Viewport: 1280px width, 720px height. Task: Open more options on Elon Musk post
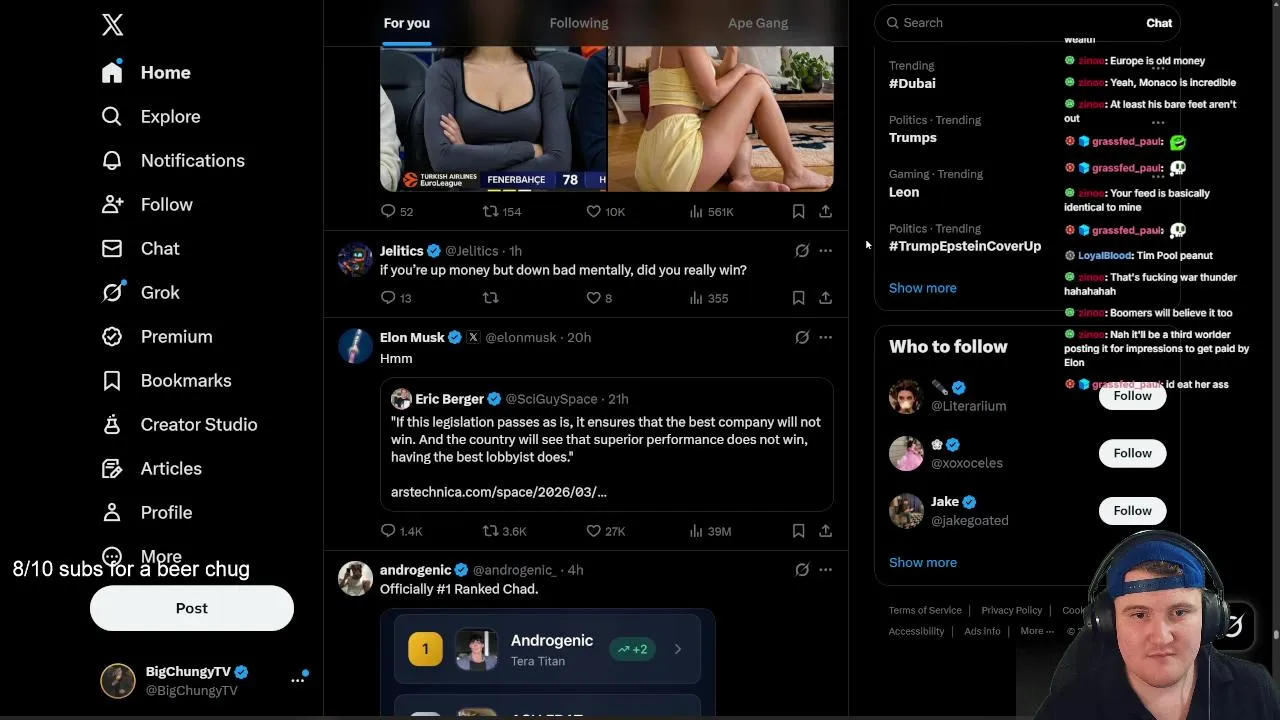(825, 338)
